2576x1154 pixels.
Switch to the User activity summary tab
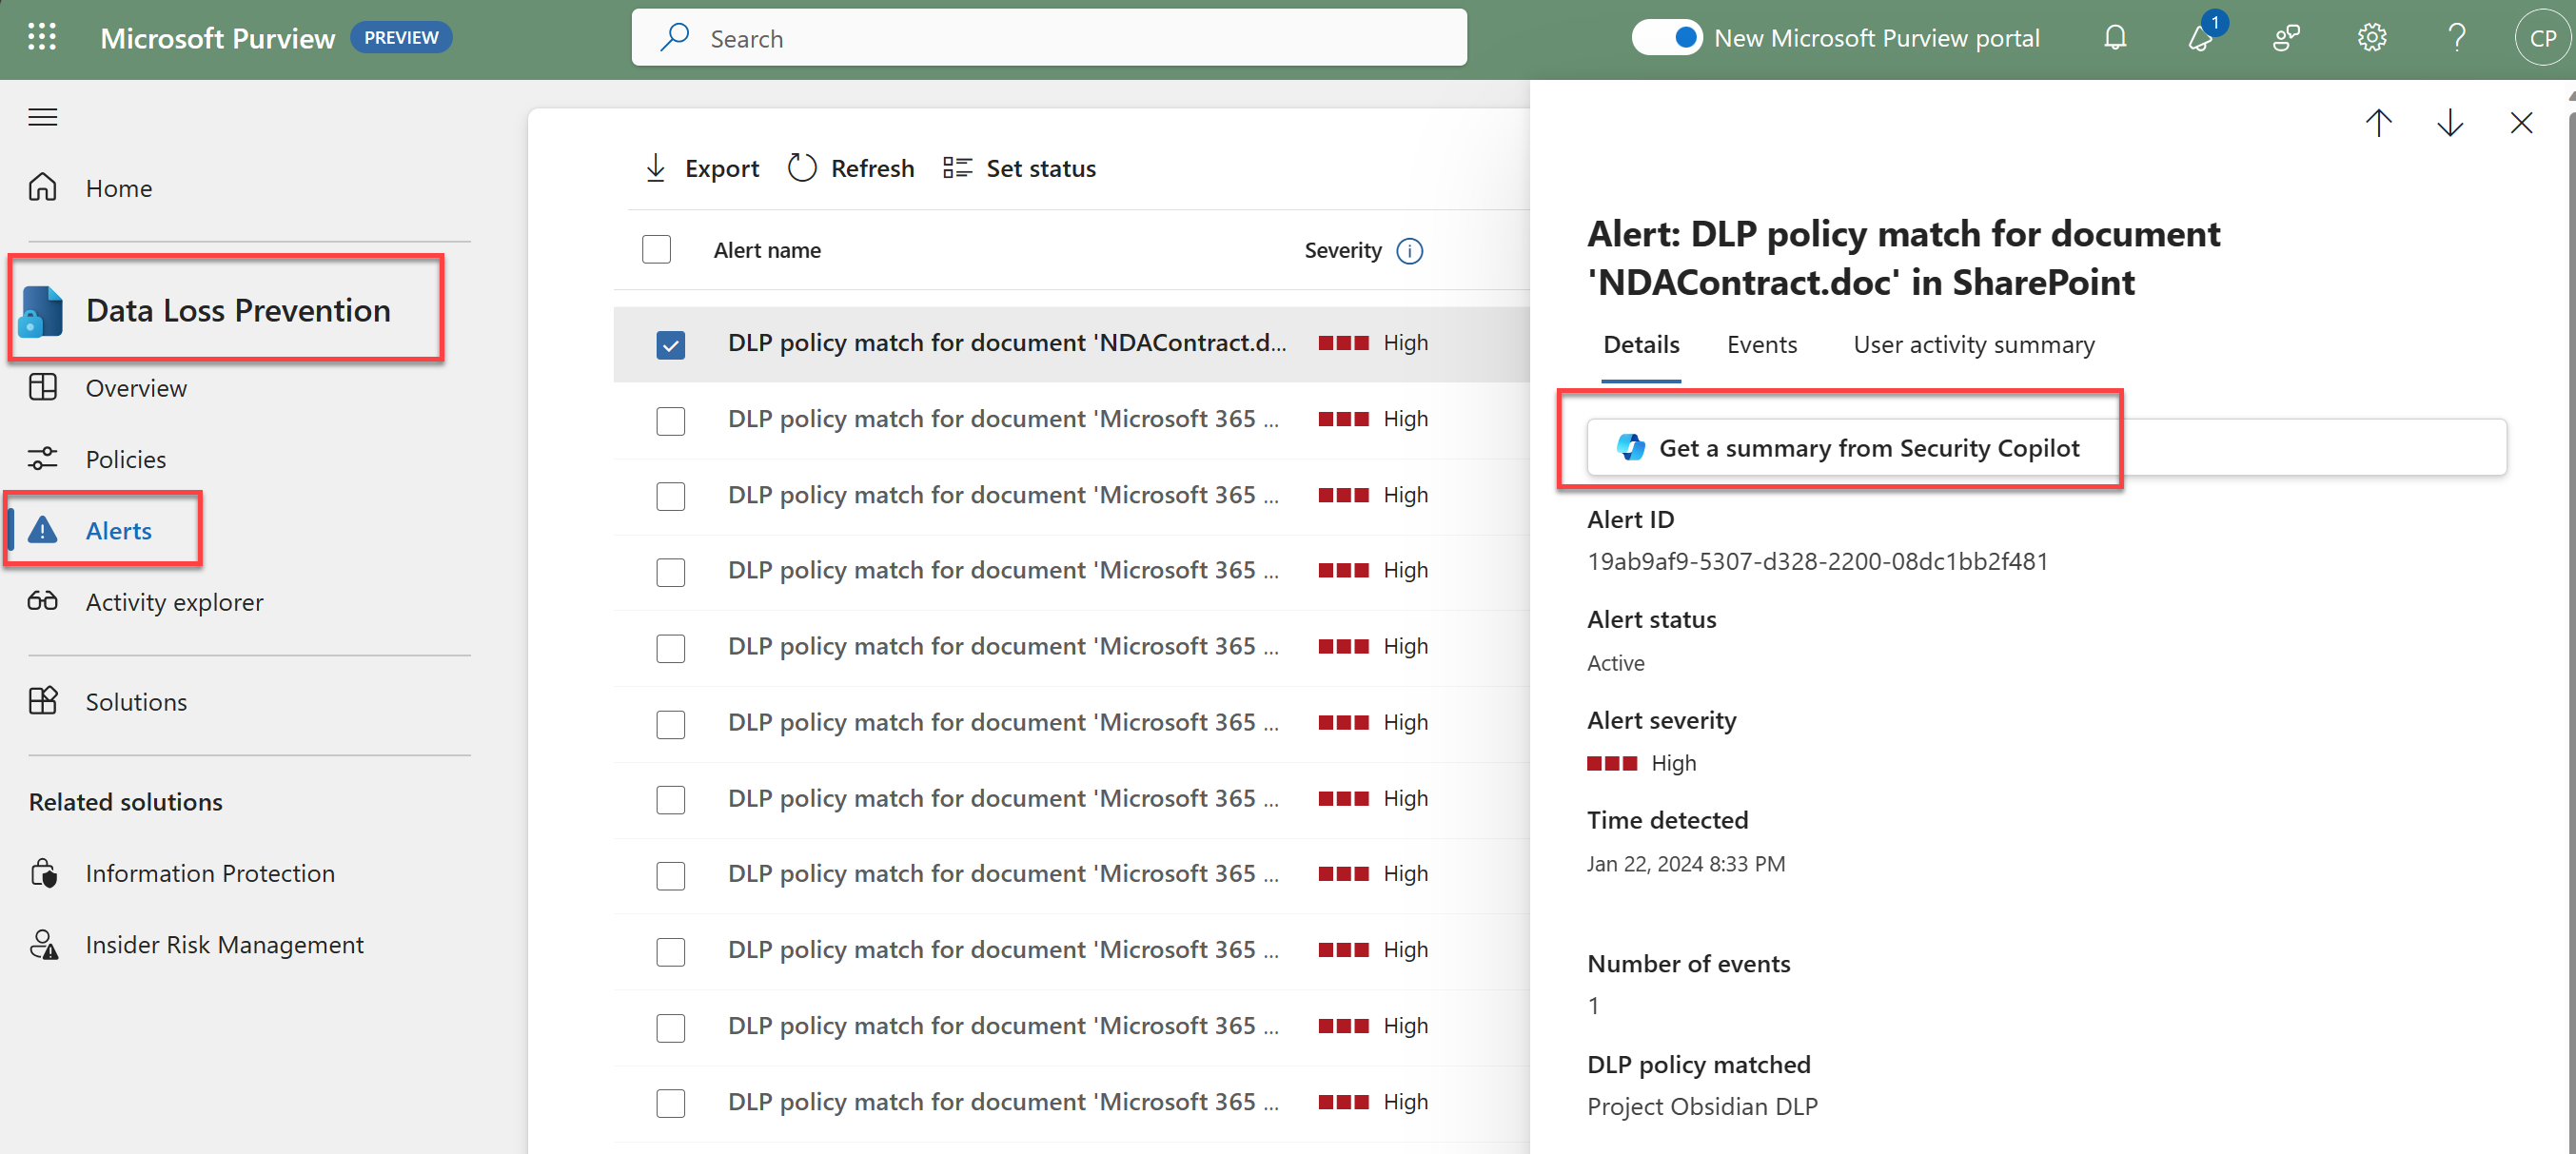pos(1973,345)
